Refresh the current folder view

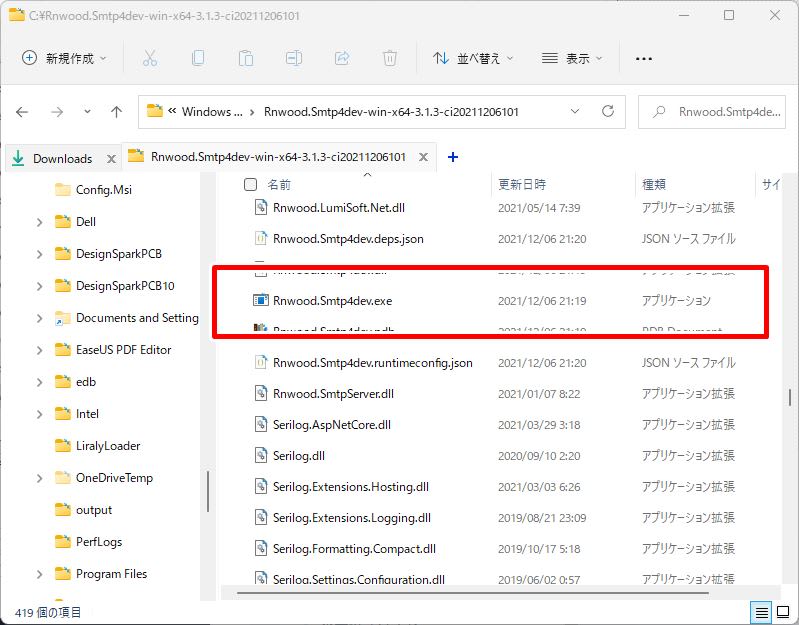(x=608, y=111)
